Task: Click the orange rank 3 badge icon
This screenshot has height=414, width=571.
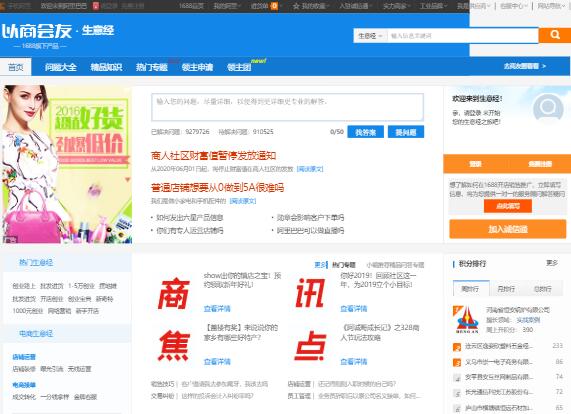Action: (457, 362)
